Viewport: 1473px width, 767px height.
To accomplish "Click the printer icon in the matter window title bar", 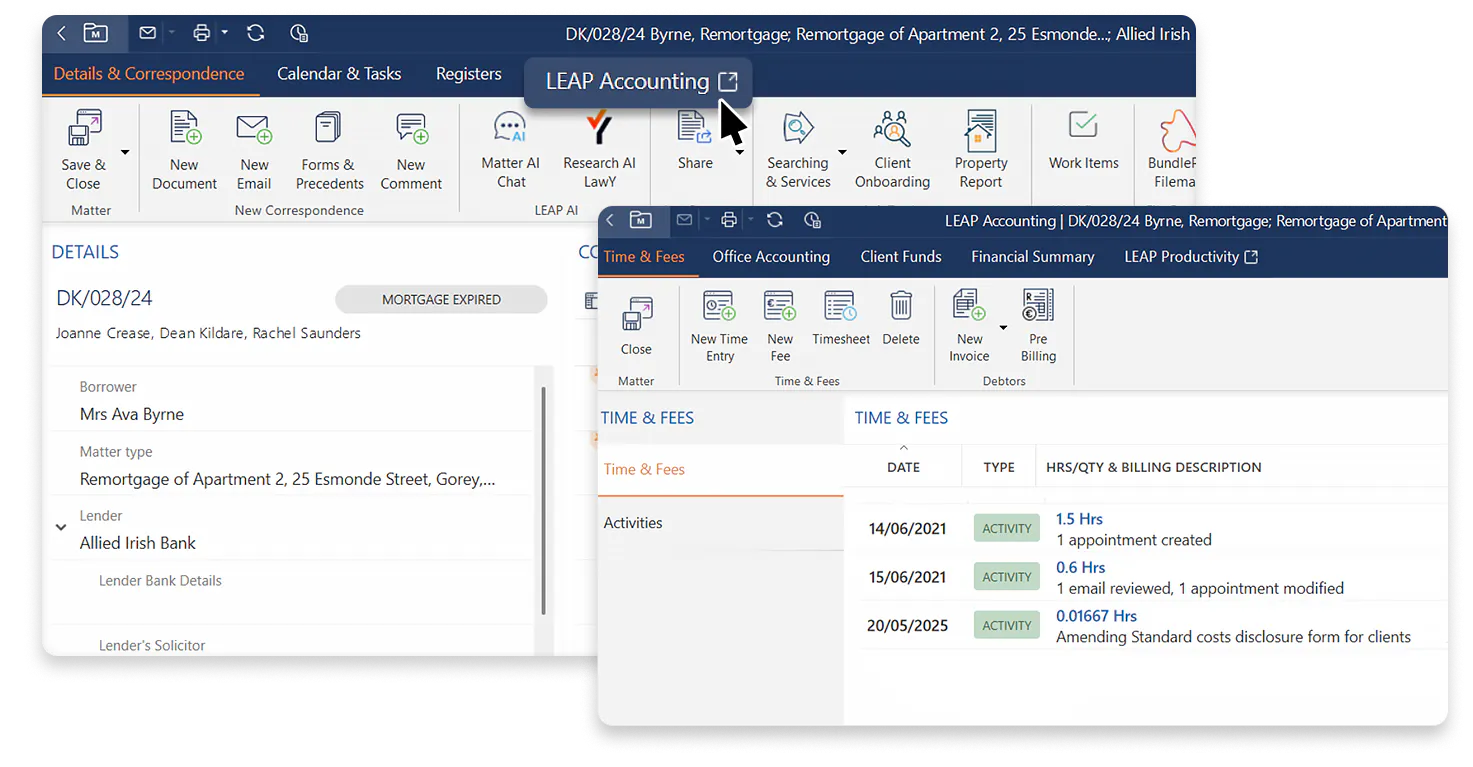I will (x=201, y=33).
